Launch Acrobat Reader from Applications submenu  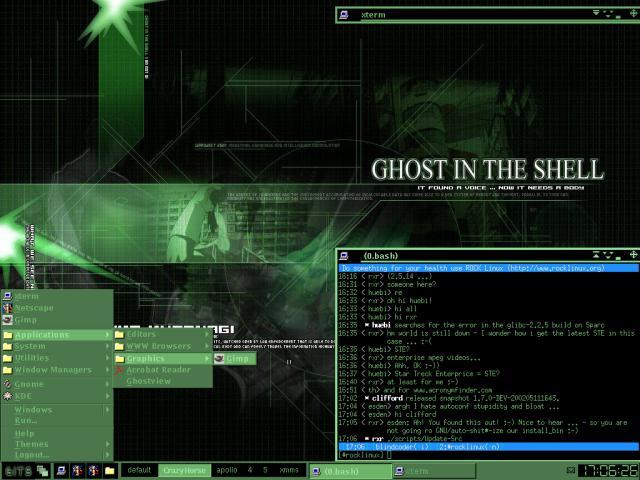click(x=163, y=370)
